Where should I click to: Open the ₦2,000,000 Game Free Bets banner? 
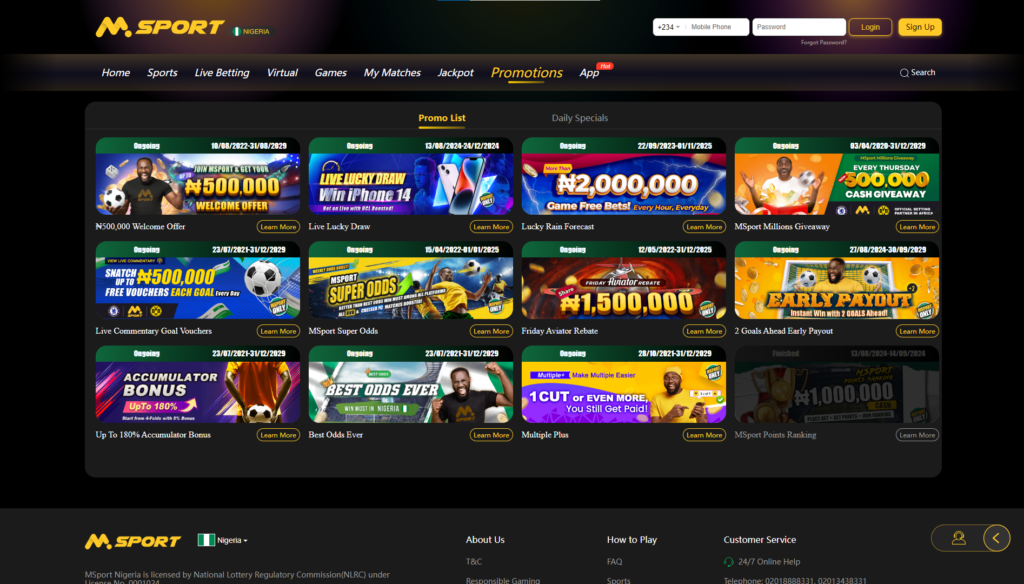click(624, 176)
